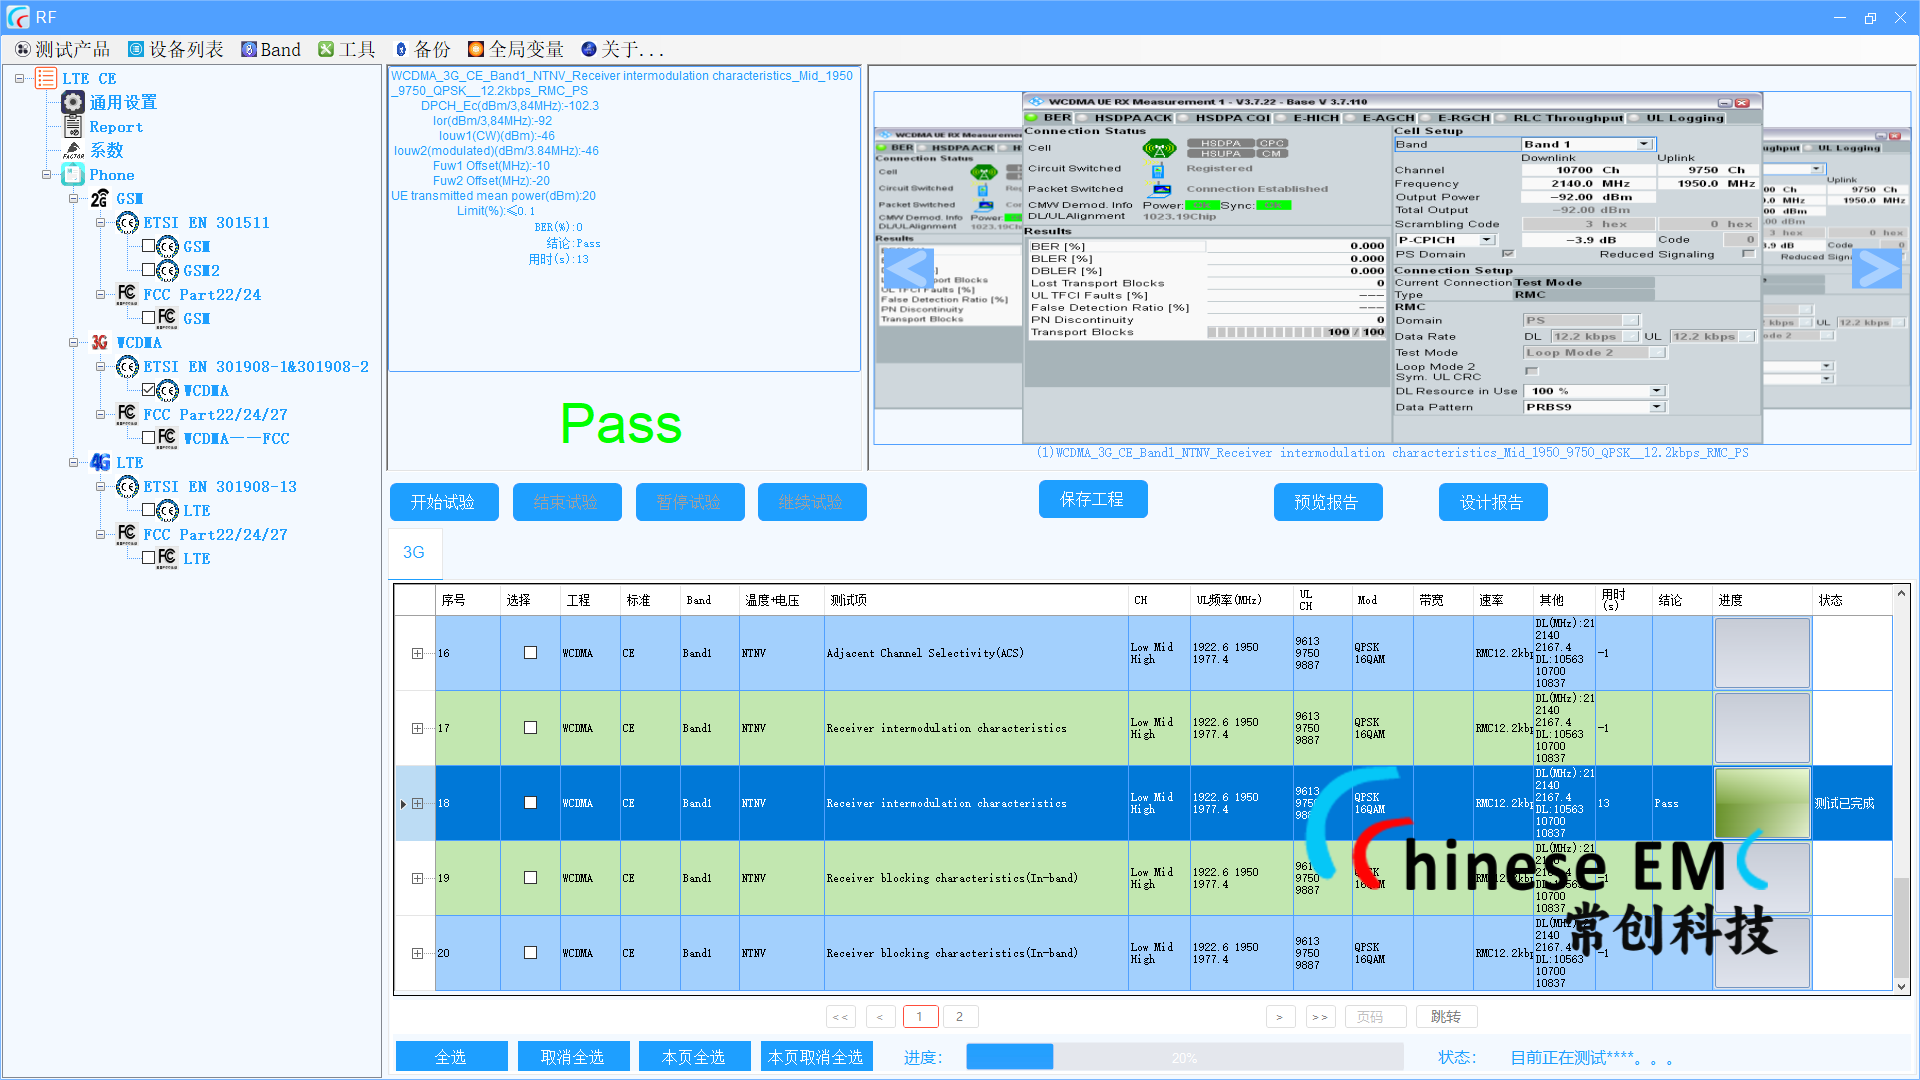Click 保存工程 to save project
The height and width of the screenshot is (1080, 1920).
1093,502
